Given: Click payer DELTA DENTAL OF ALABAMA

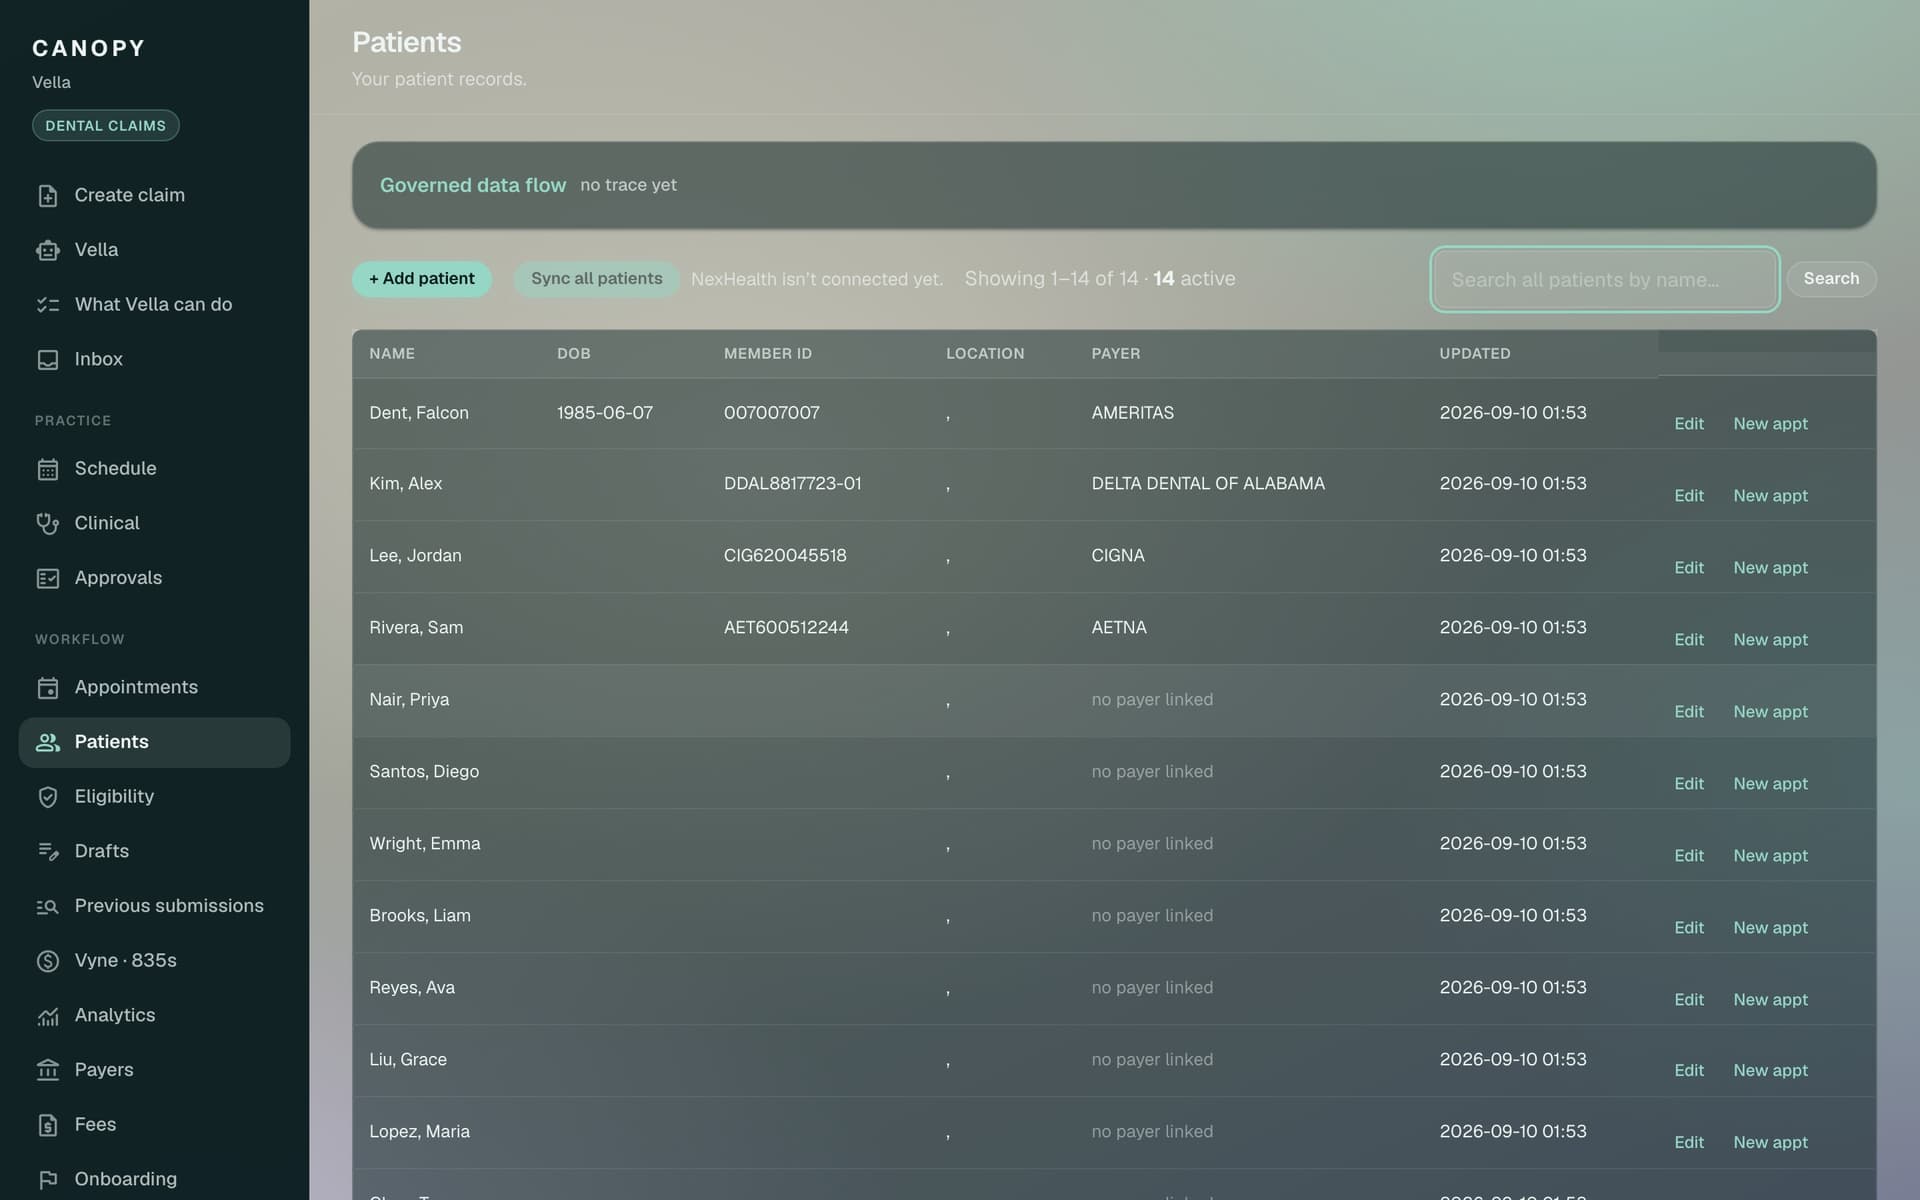Looking at the screenshot, I should 1208,484.
